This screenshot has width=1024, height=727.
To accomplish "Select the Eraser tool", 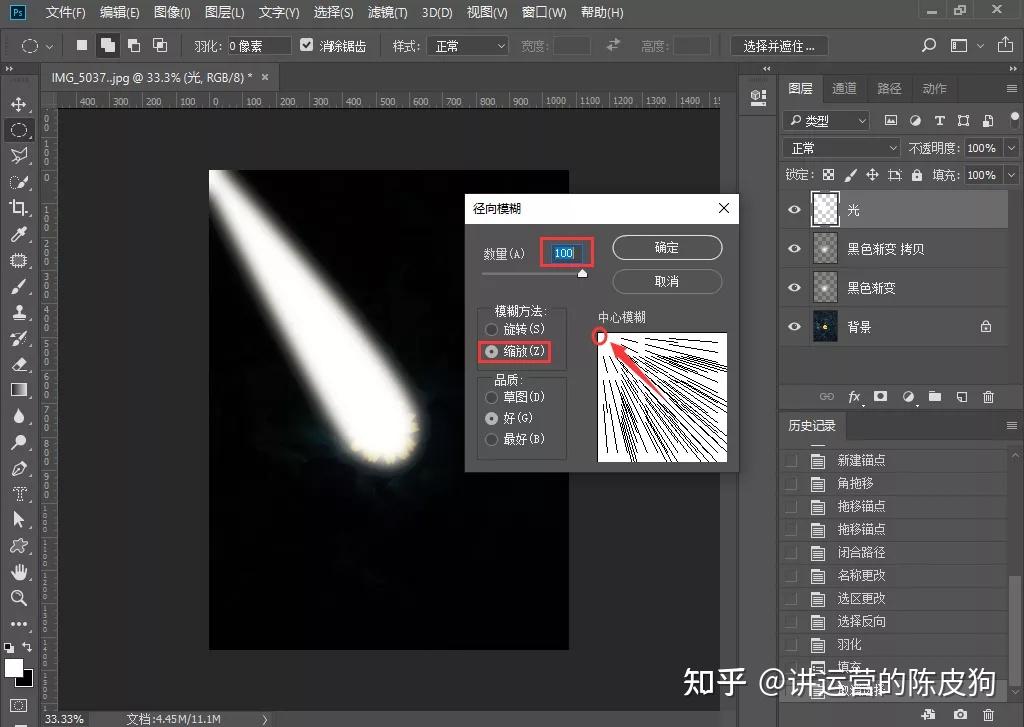I will [x=19, y=364].
